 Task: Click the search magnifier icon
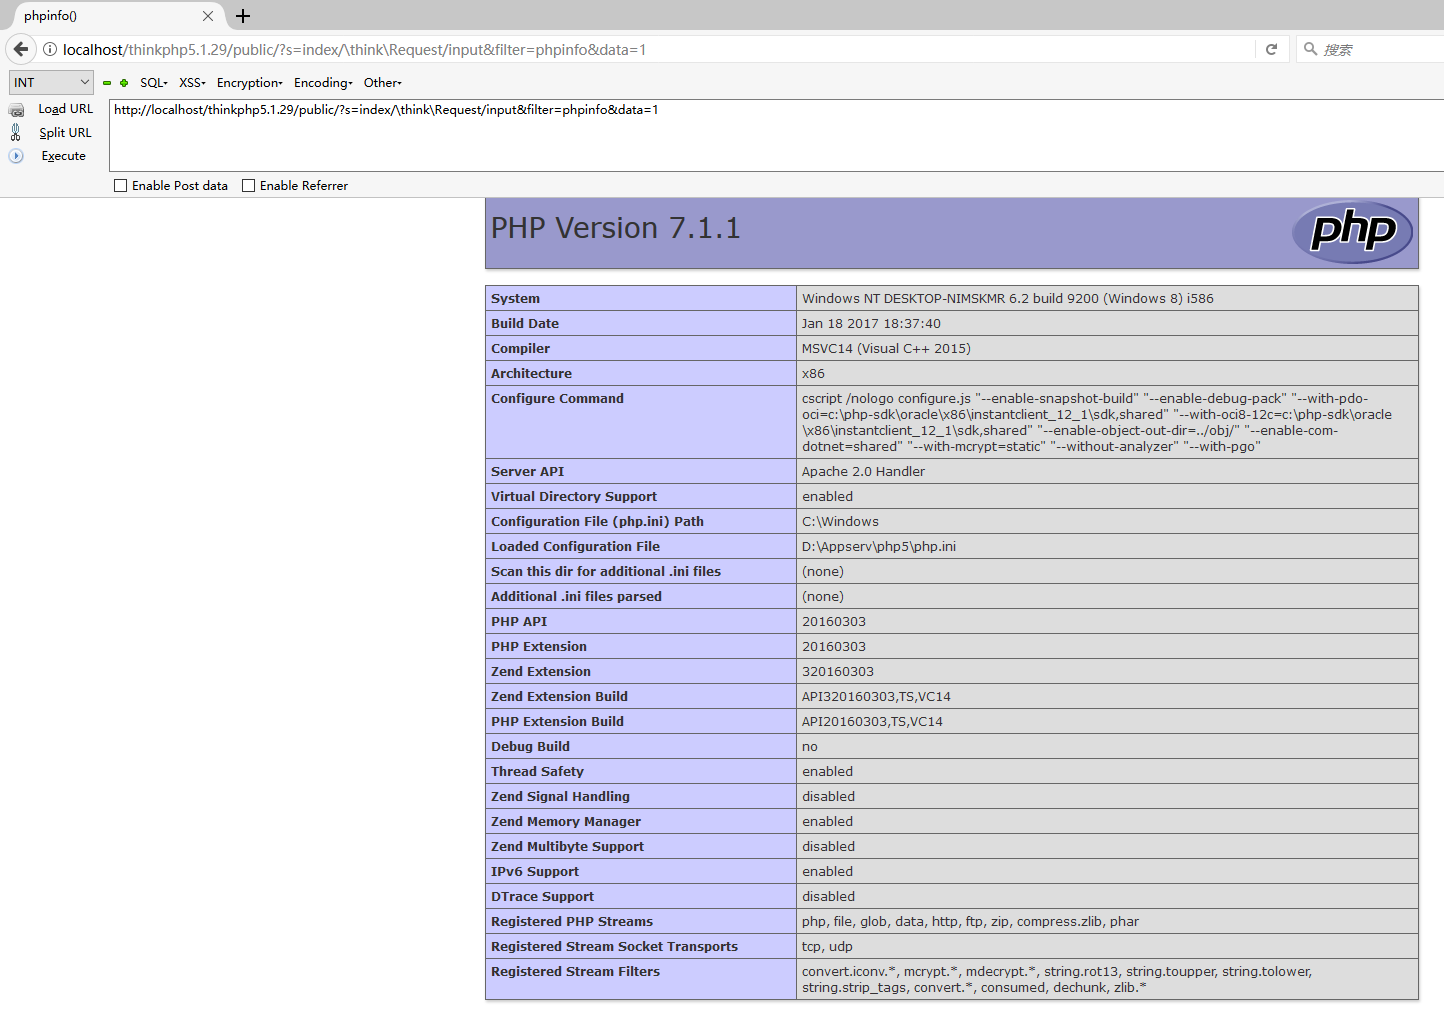(1310, 49)
